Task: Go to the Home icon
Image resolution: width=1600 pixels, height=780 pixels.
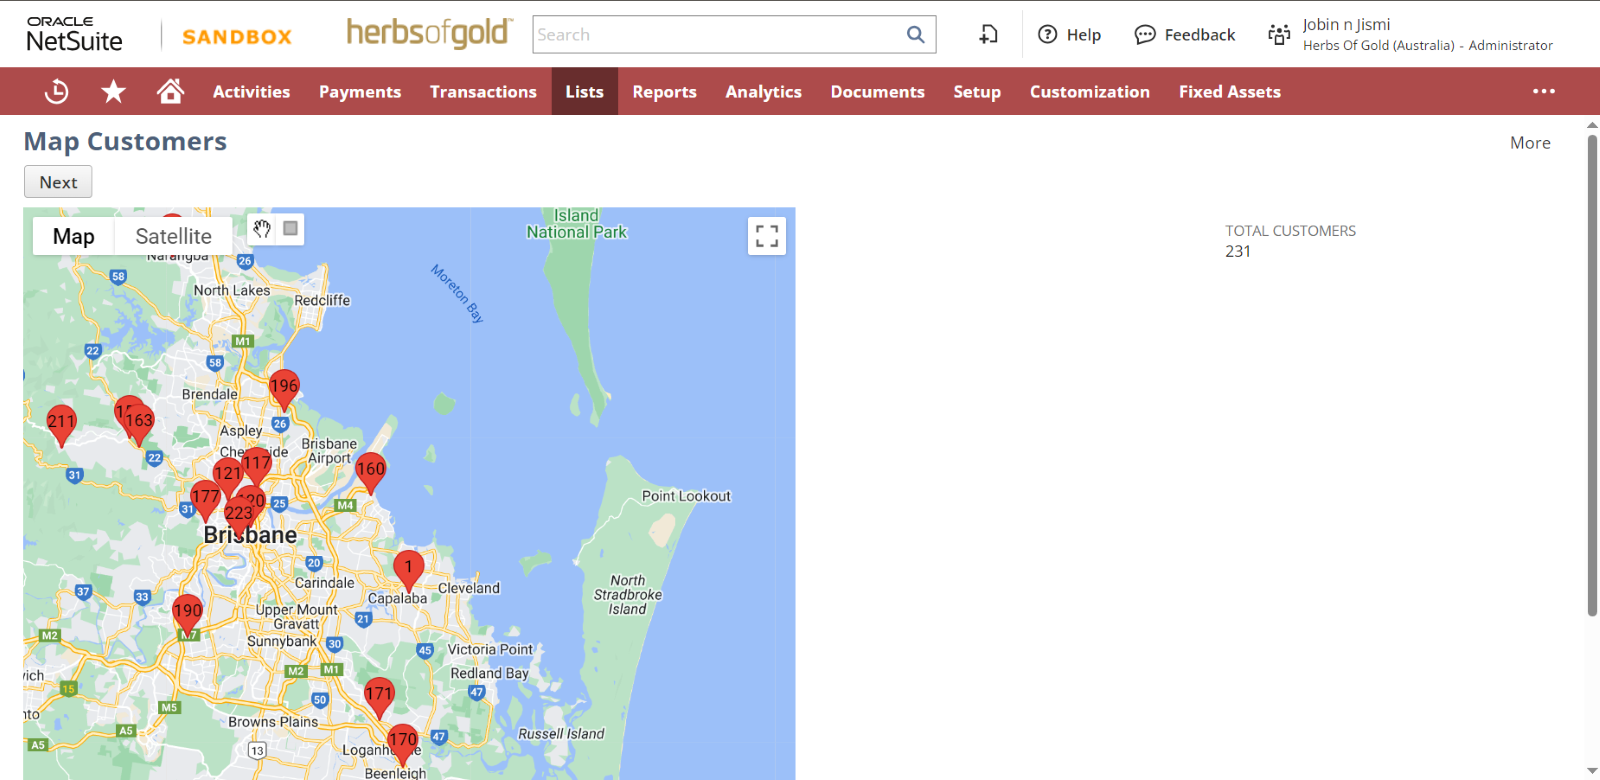Action: 170,91
